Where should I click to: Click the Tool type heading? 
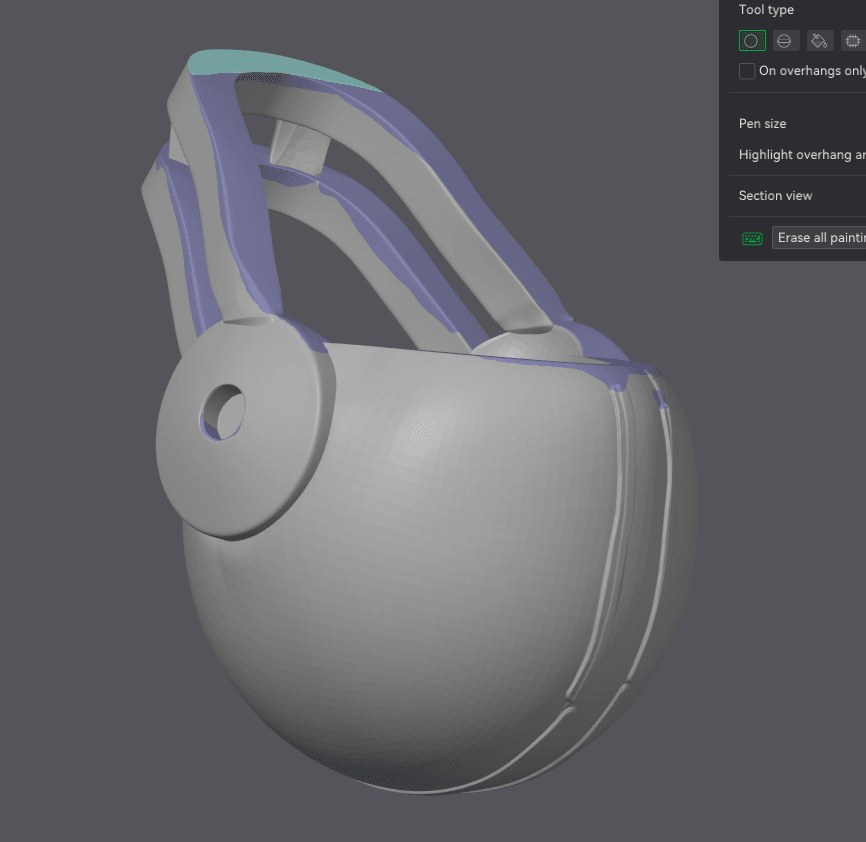766,9
